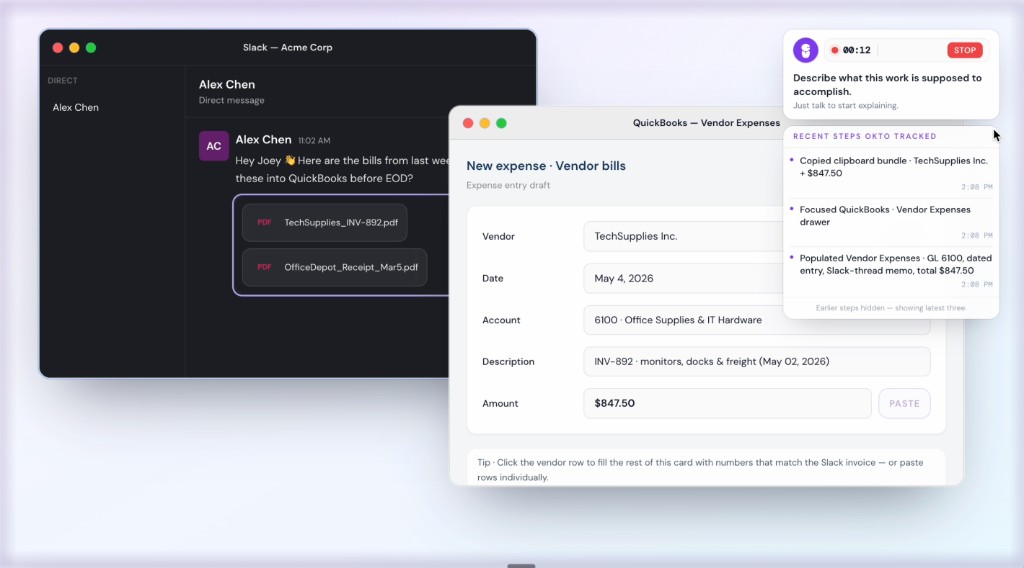The width and height of the screenshot is (1024, 568).
Task: Click the Slack — Acme Corp window title
Action: click(287, 48)
